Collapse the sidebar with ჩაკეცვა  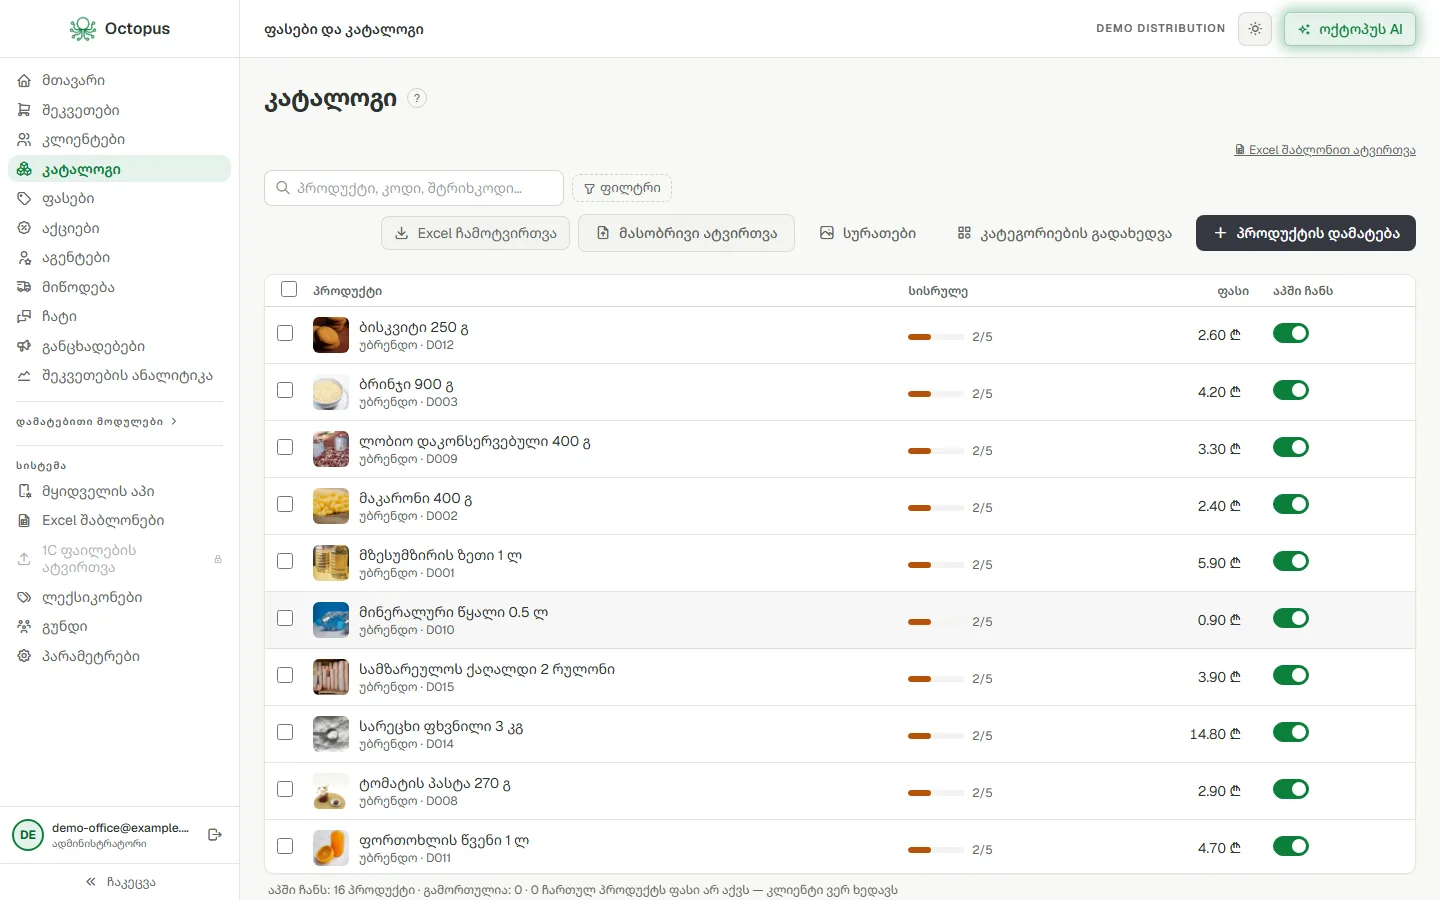[120, 882]
